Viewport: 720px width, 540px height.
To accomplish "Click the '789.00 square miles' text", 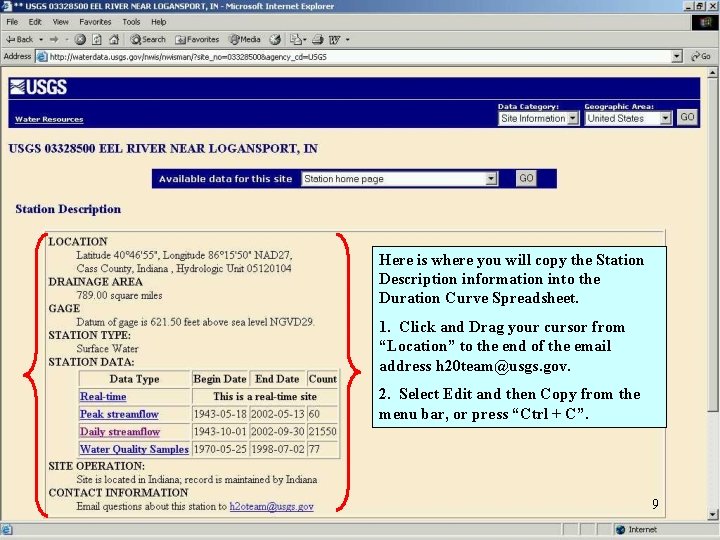I will tap(119, 295).
